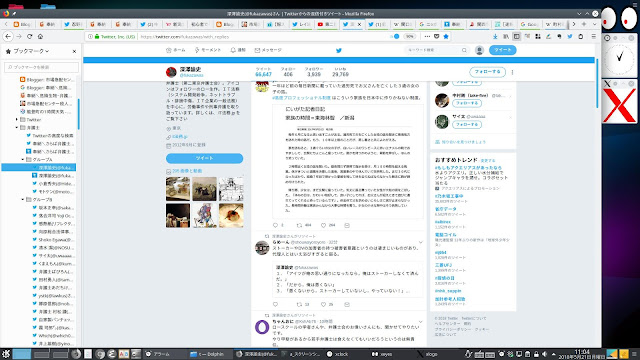Like the newspaper article tweet
640x360 pixels.
coord(323,225)
